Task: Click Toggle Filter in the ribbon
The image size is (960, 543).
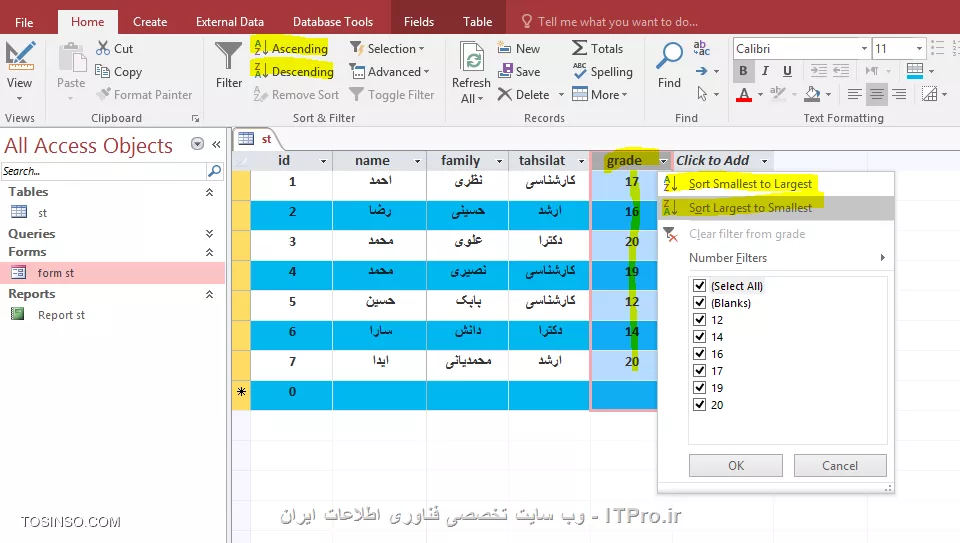Action: tap(392, 95)
